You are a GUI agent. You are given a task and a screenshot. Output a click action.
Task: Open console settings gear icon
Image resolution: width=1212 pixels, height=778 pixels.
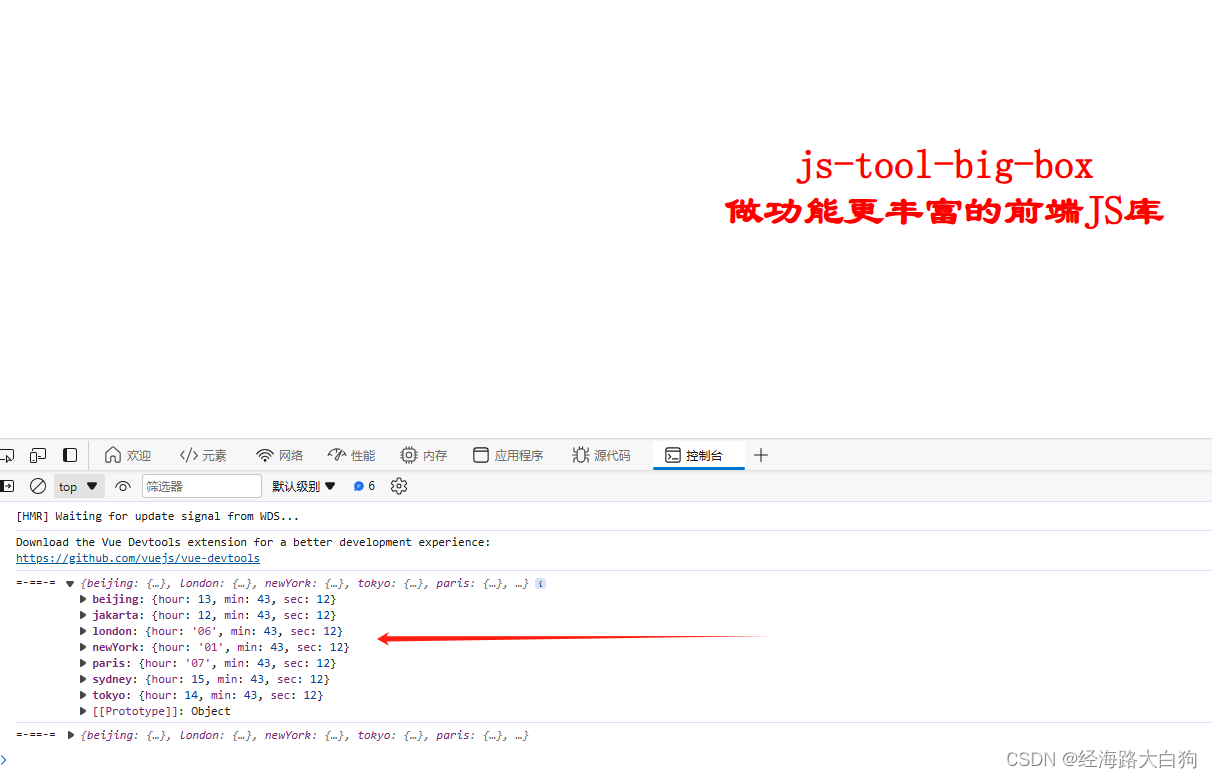(x=399, y=486)
